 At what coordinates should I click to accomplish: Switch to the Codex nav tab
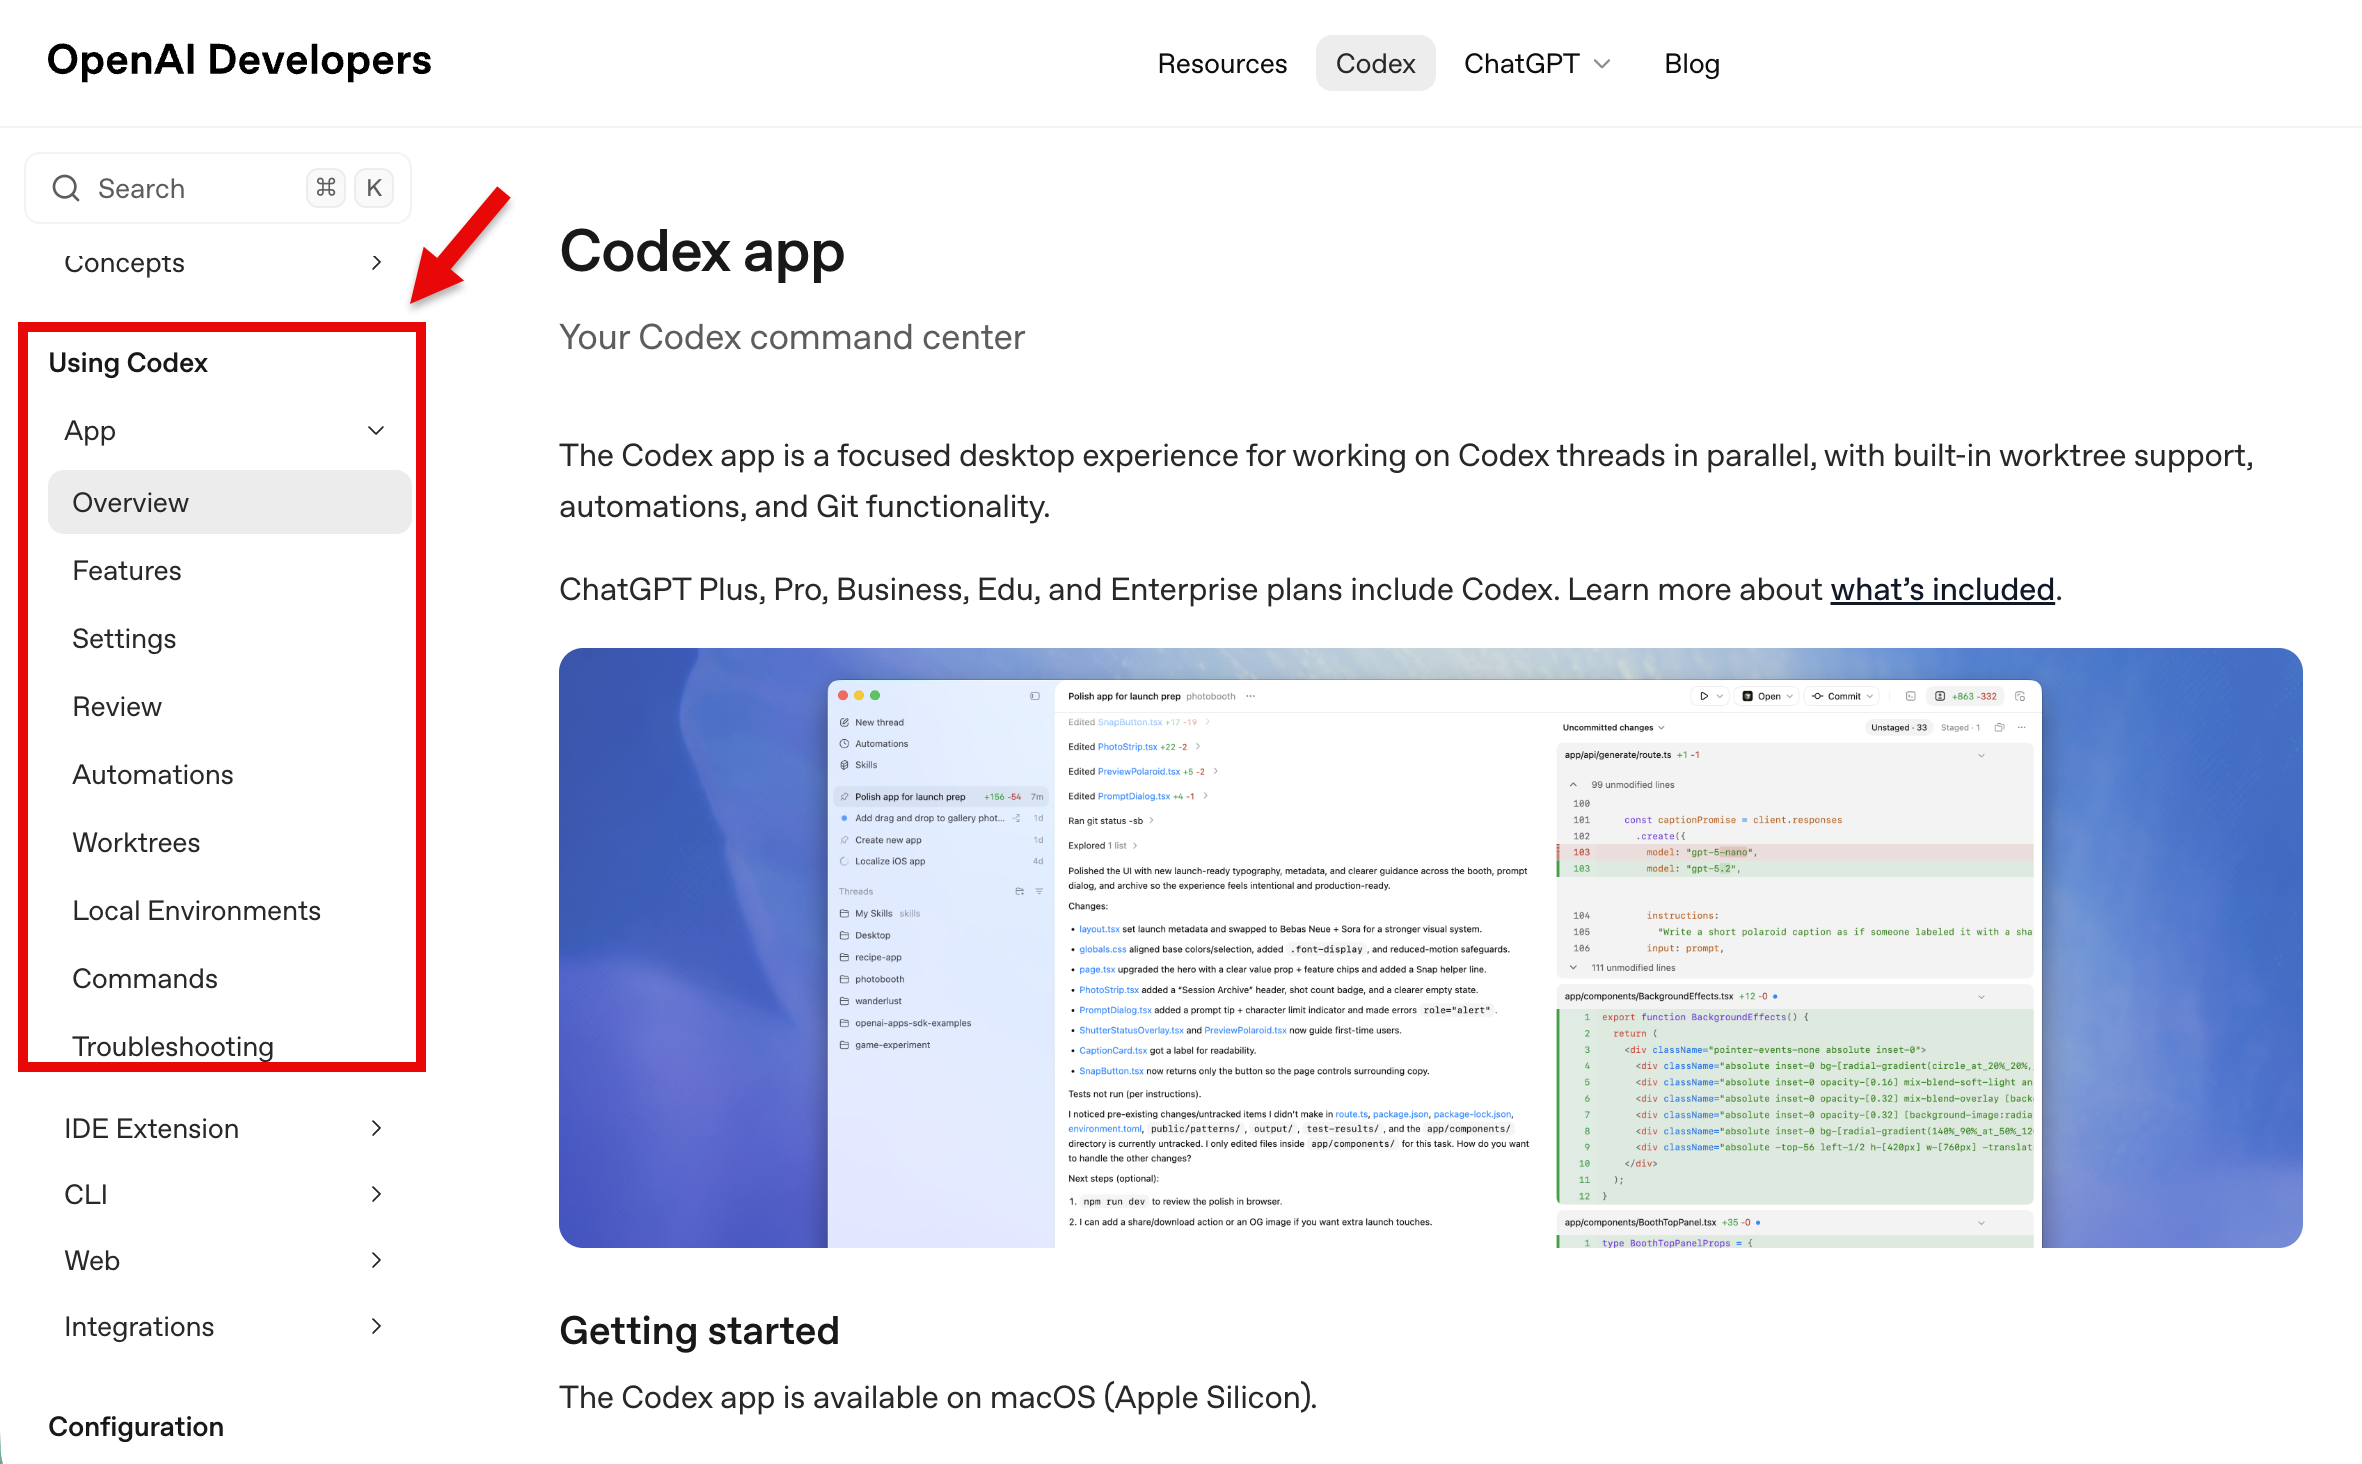coord(1375,64)
